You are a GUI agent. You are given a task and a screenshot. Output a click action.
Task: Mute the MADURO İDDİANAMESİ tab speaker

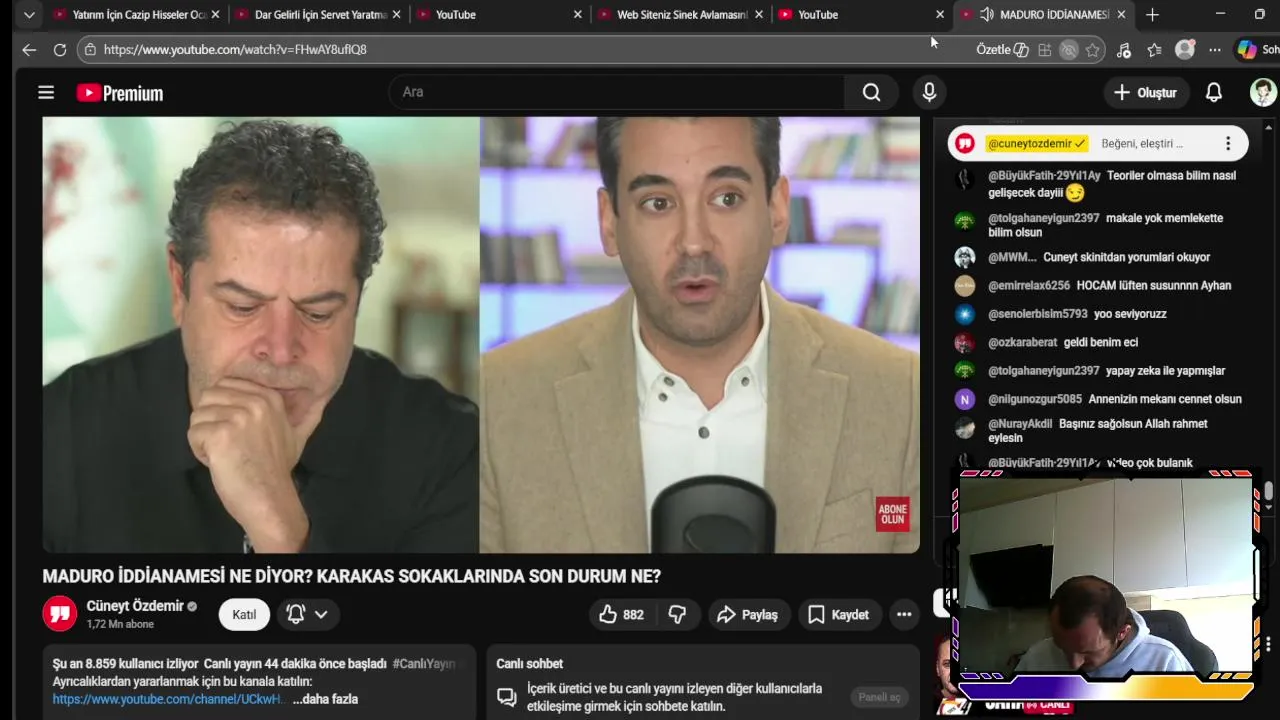click(x=987, y=15)
